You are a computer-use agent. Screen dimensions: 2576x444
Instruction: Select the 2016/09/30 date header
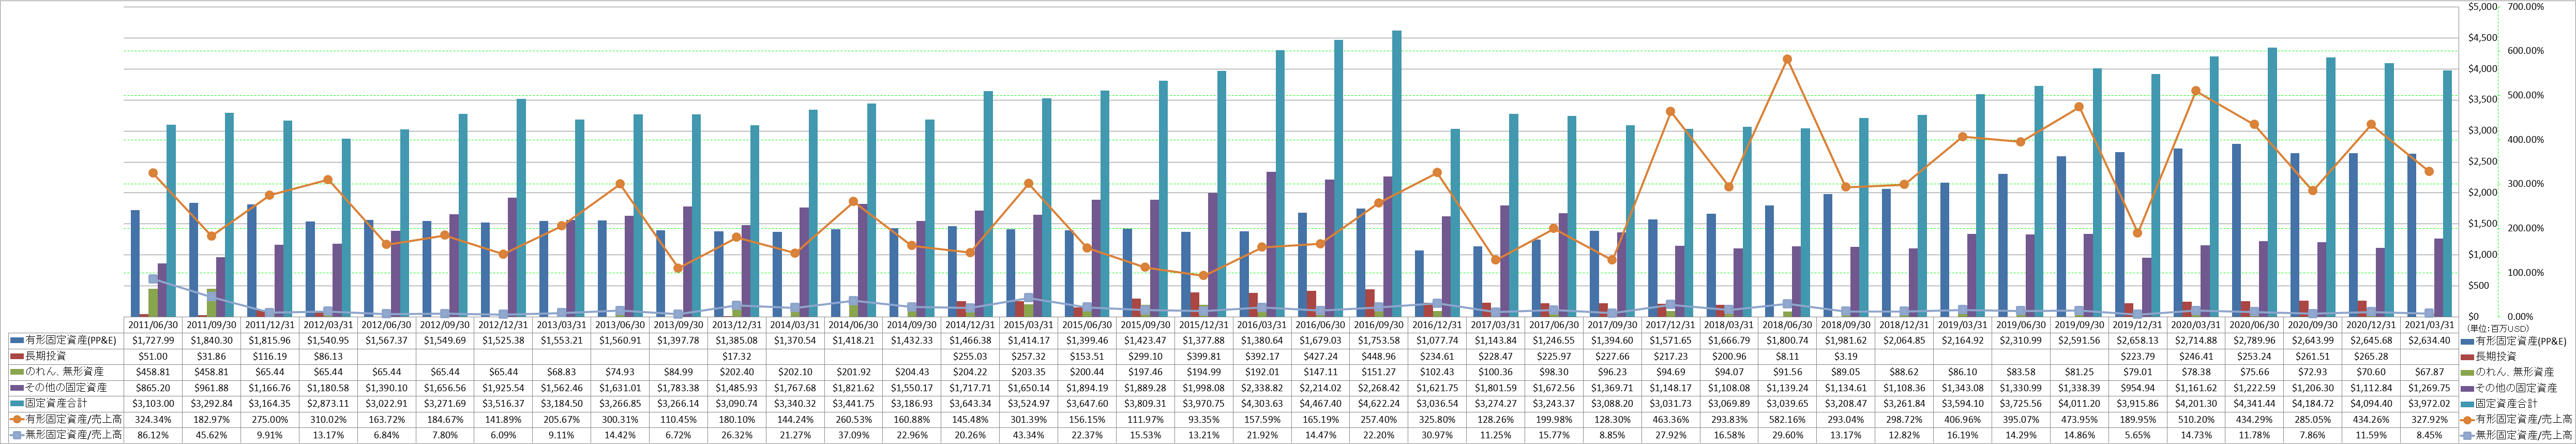pos(1379,325)
